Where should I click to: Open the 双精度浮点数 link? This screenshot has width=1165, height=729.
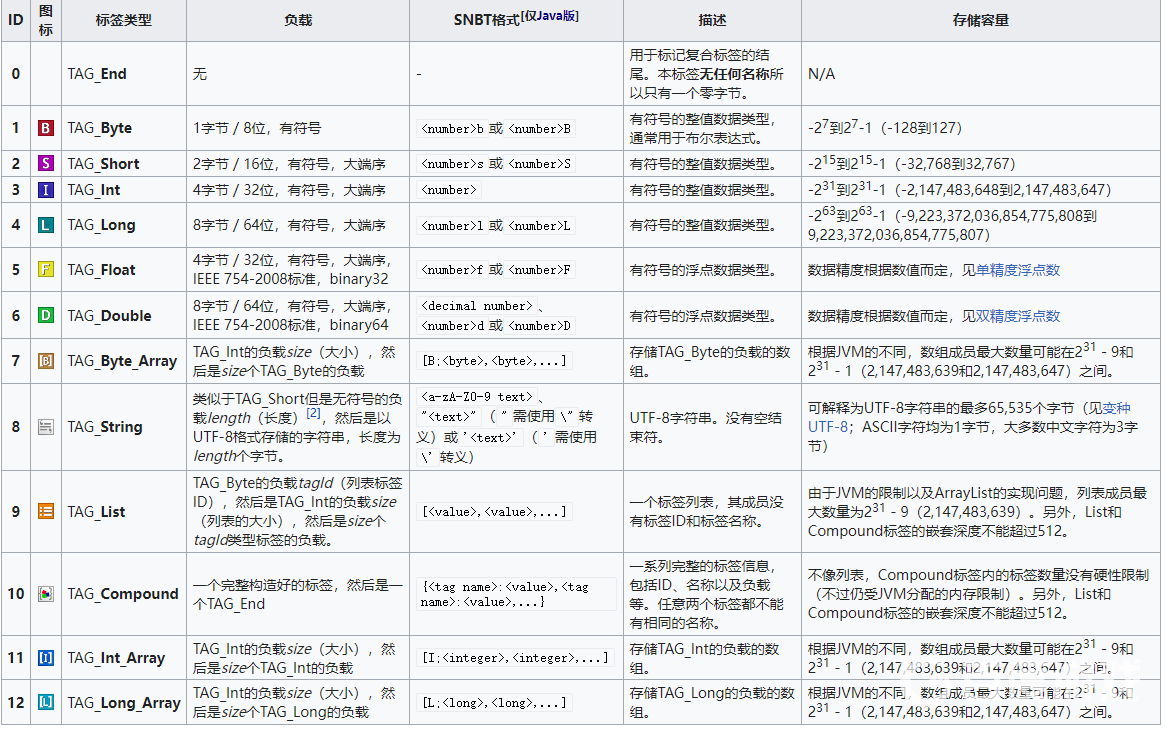[x=1017, y=316]
